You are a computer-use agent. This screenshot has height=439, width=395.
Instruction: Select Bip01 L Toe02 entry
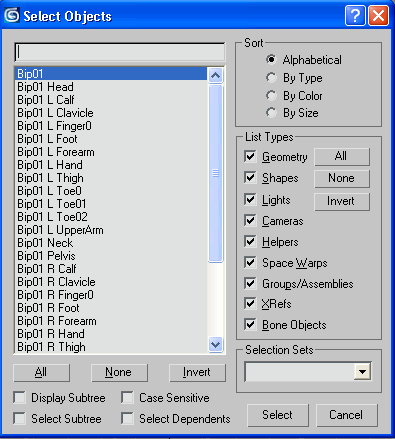111,217
